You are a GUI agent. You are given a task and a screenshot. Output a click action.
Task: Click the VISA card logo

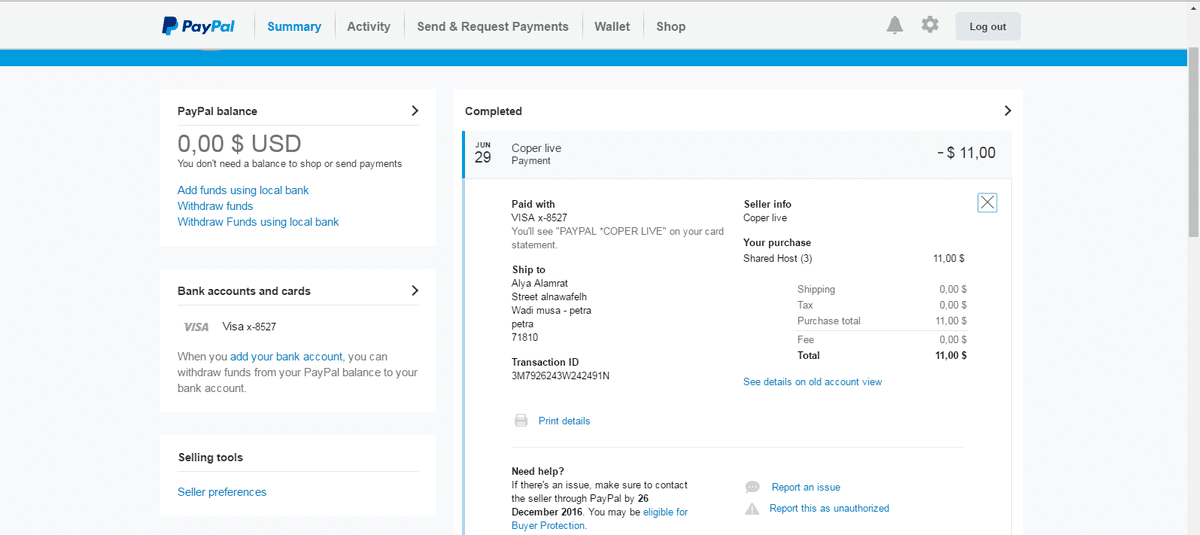(x=196, y=327)
